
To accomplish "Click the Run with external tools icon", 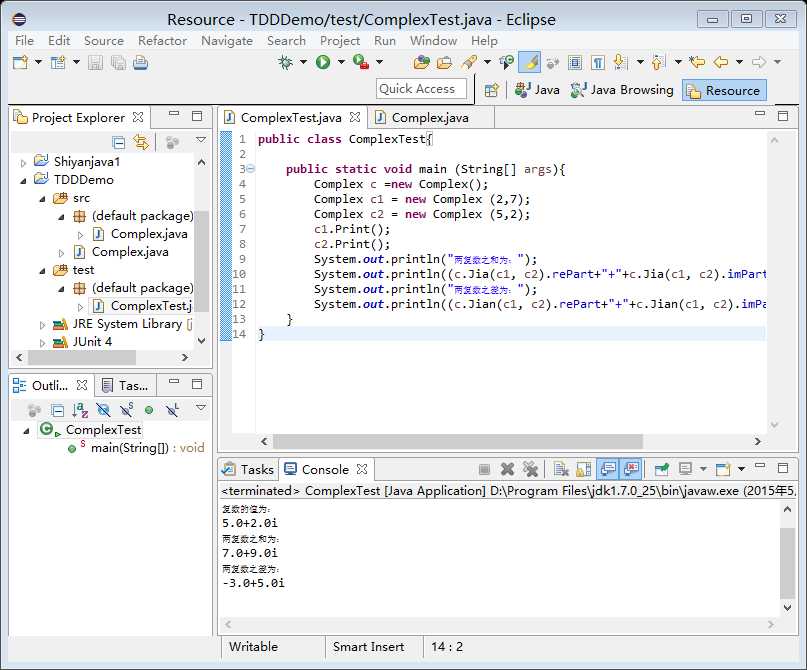I will 361,62.
